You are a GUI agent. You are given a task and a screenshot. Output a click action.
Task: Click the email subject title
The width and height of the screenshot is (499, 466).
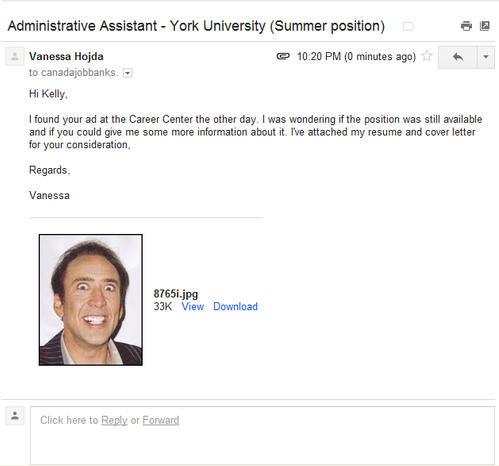point(196,26)
